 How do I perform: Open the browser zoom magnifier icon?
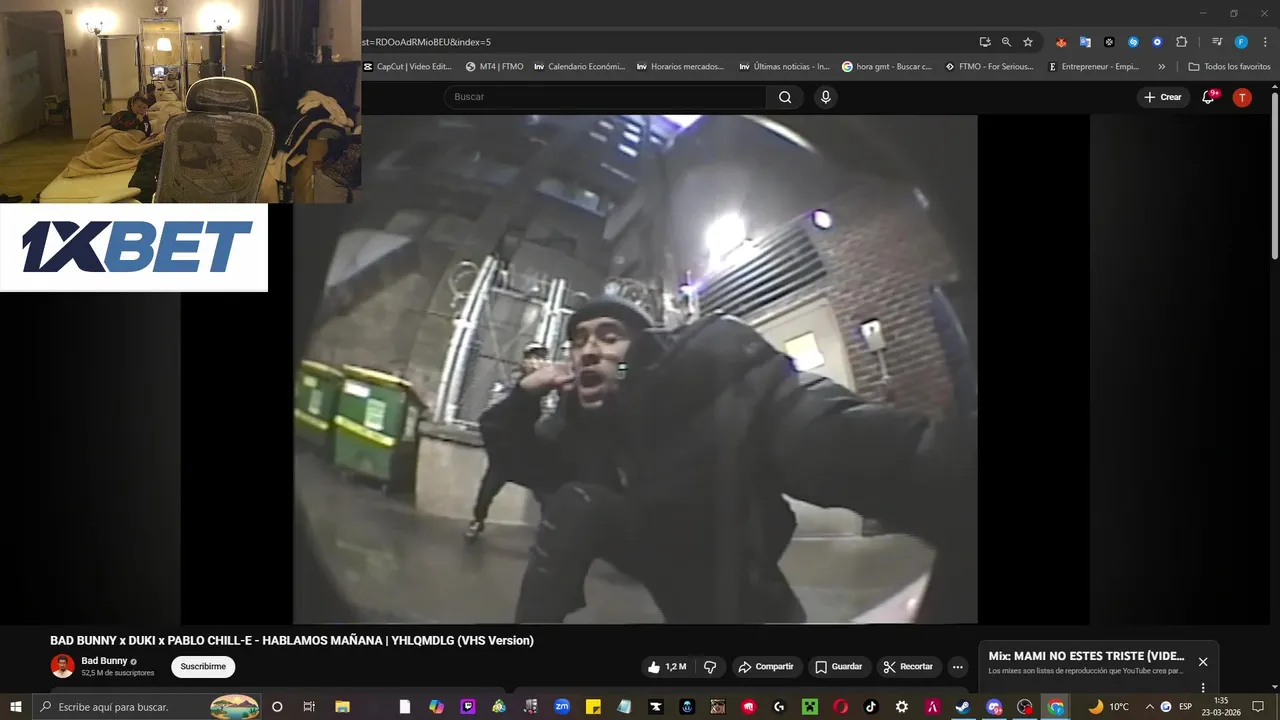1006,42
